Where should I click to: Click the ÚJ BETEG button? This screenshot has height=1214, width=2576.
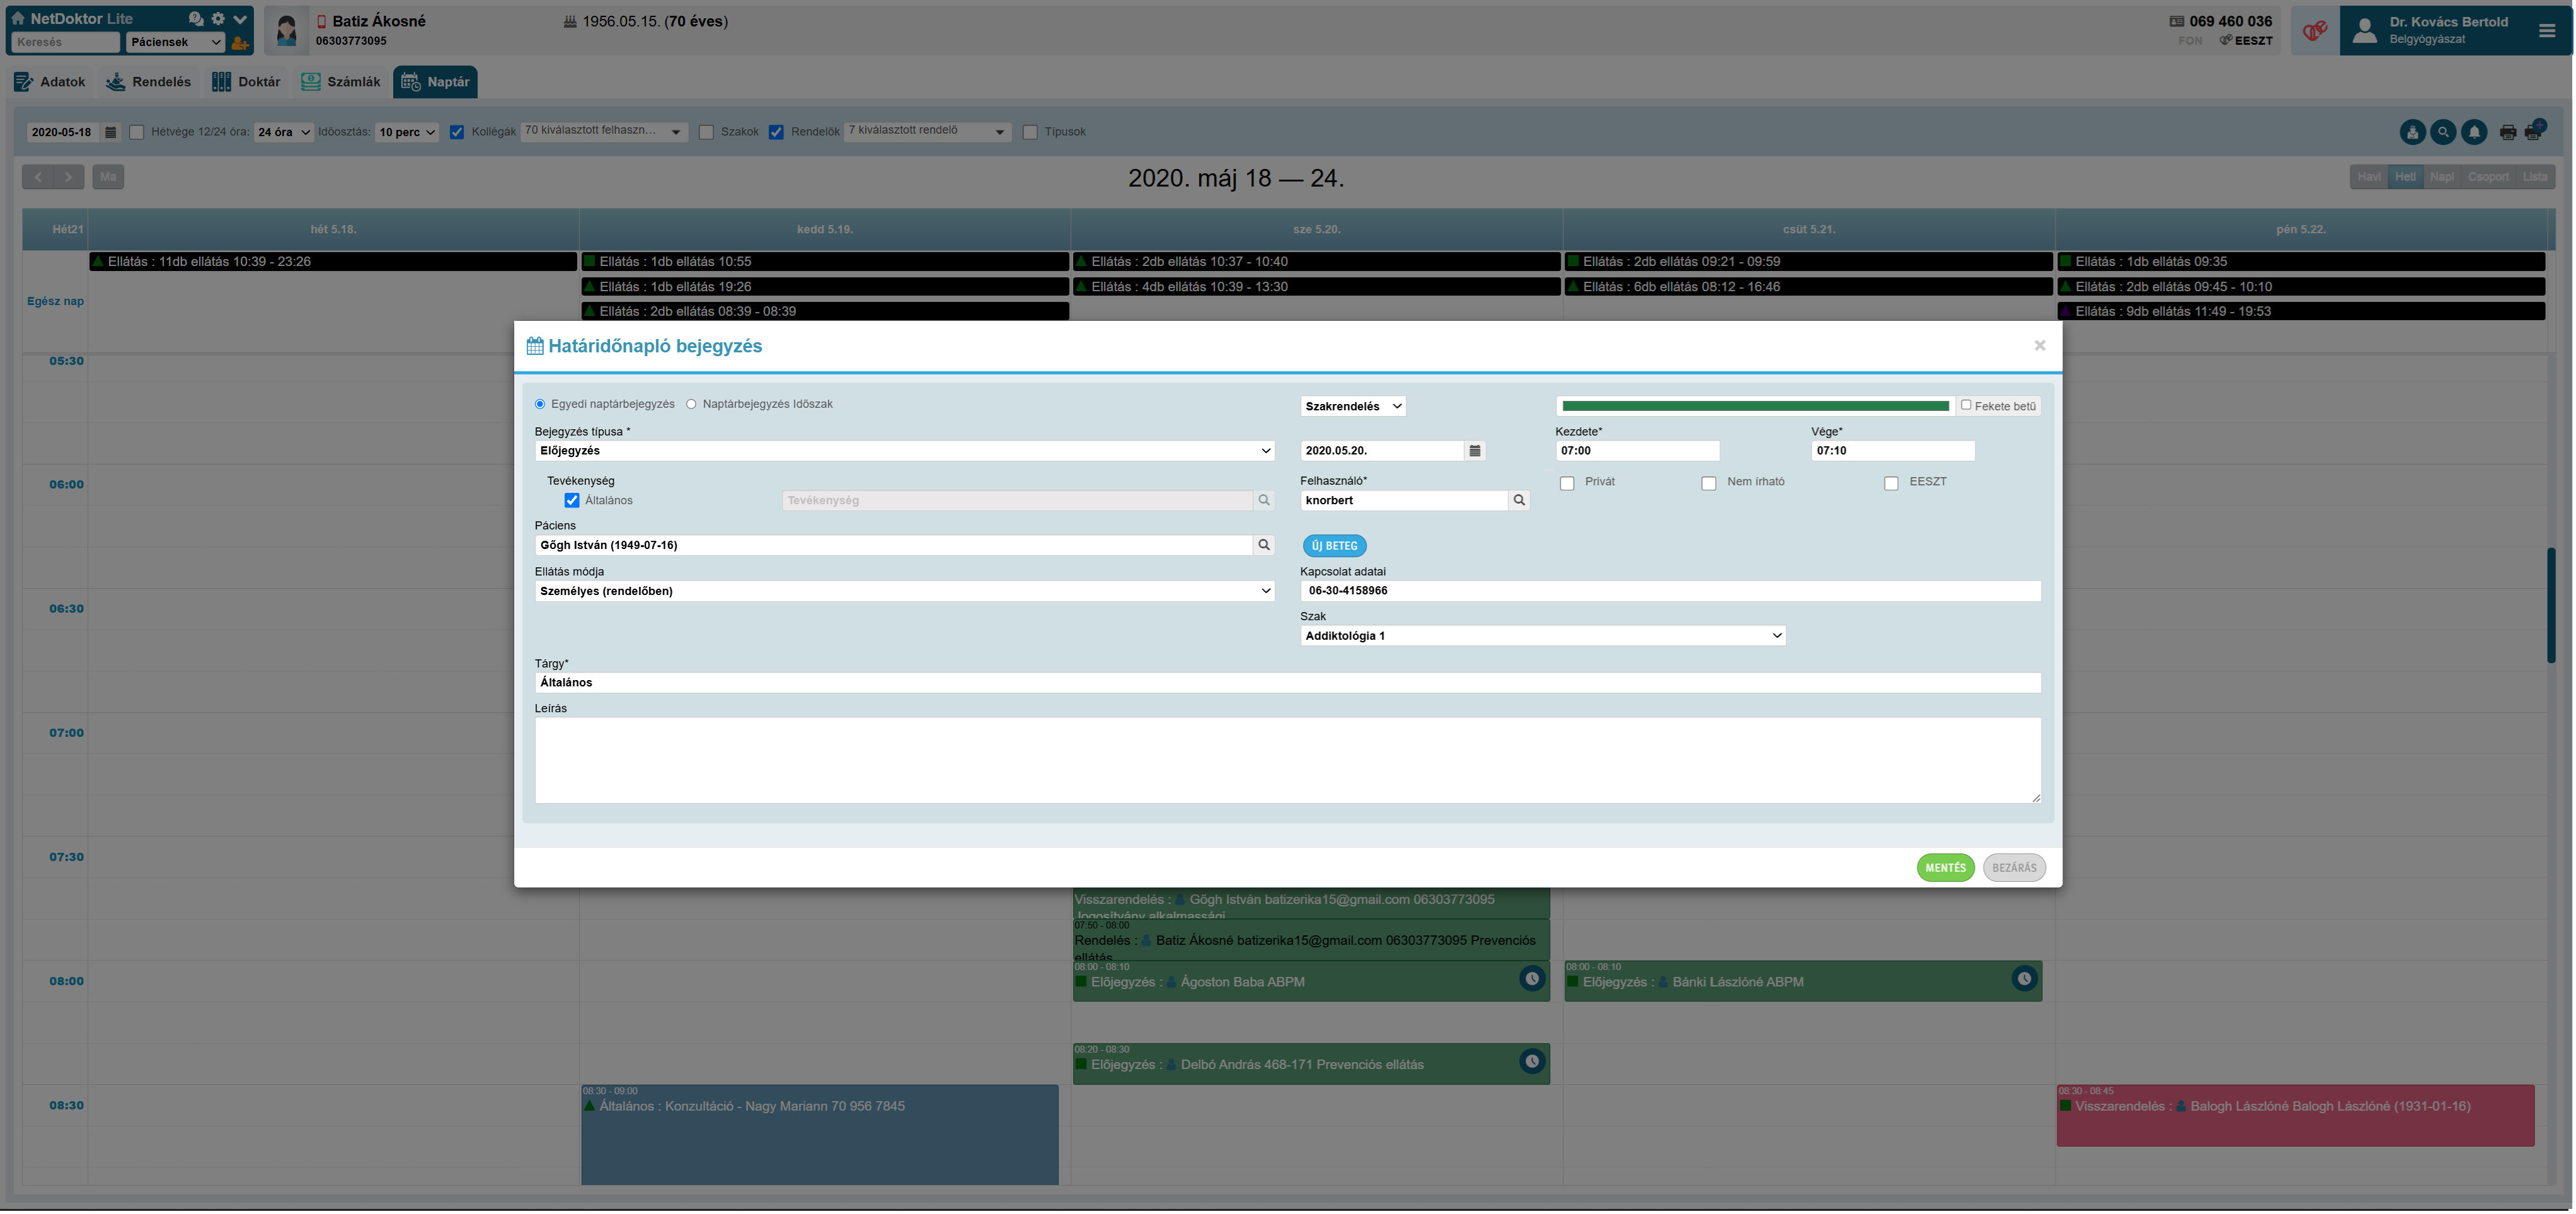tap(1334, 547)
